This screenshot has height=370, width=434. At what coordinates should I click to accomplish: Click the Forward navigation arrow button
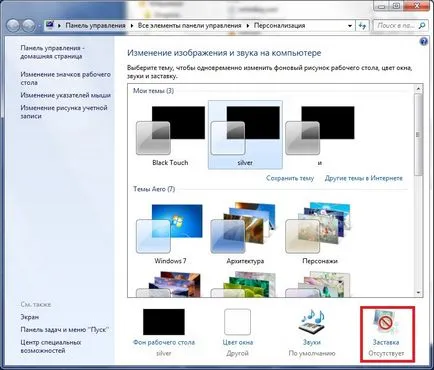click(x=29, y=26)
